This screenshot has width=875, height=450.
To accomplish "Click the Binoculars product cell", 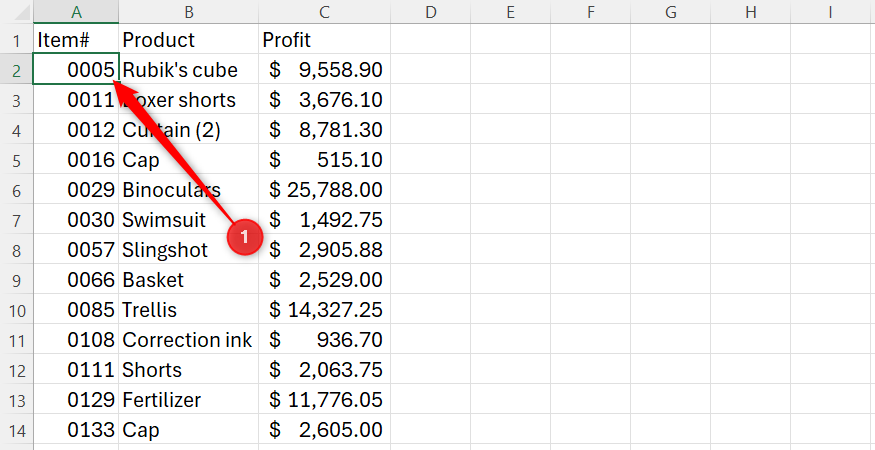I will [x=189, y=190].
